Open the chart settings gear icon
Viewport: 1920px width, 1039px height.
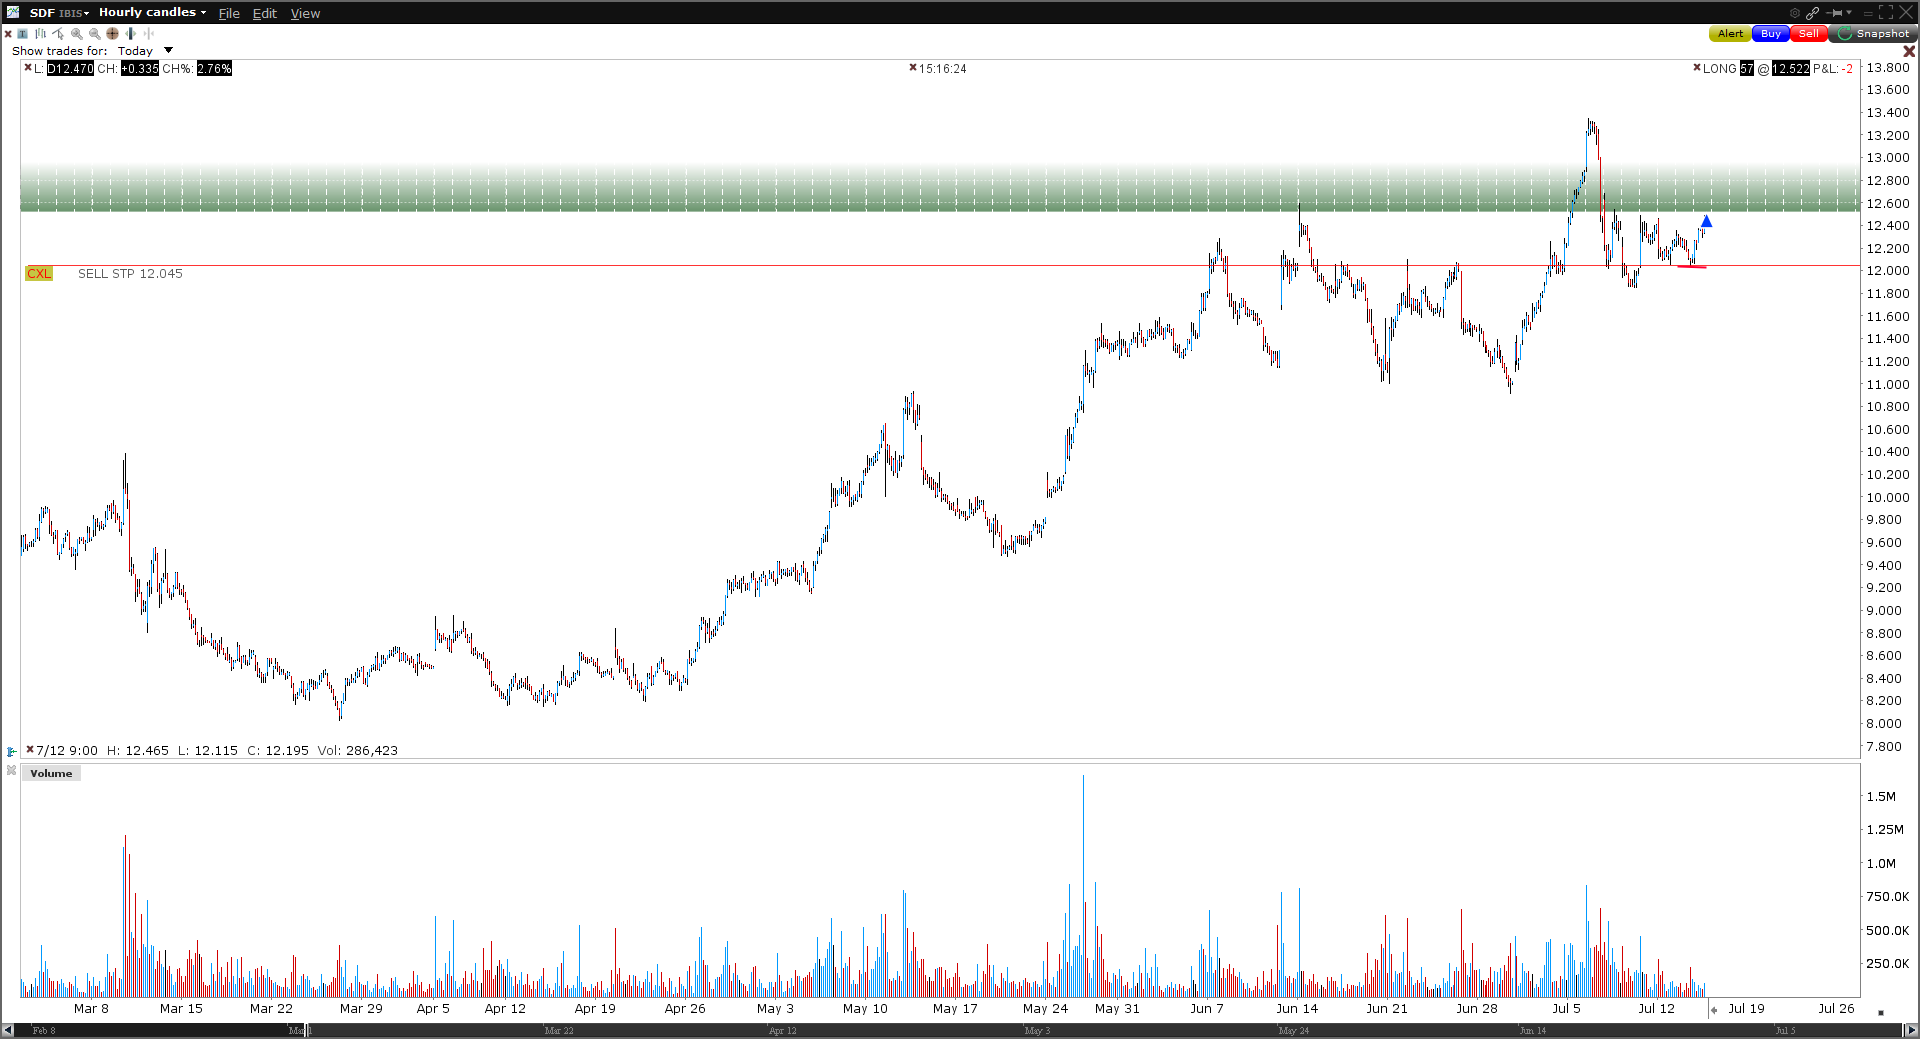click(1795, 13)
